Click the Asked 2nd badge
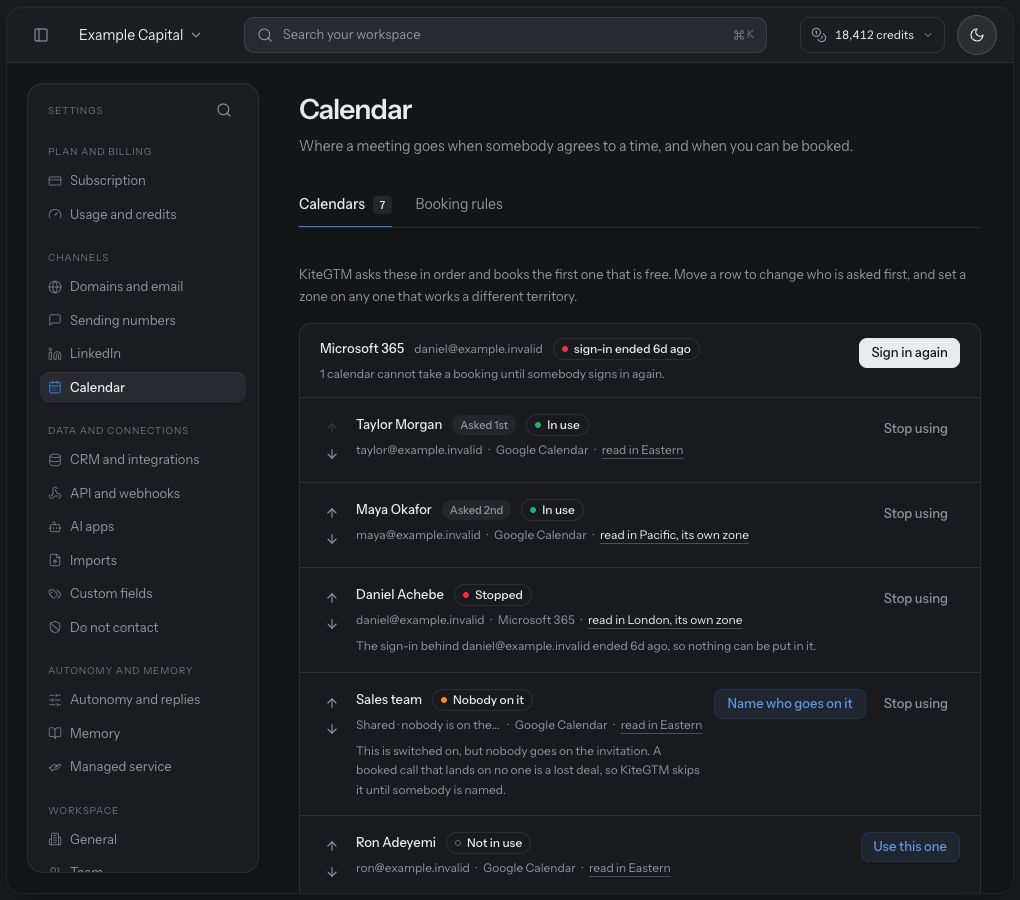 [x=476, y=510]
